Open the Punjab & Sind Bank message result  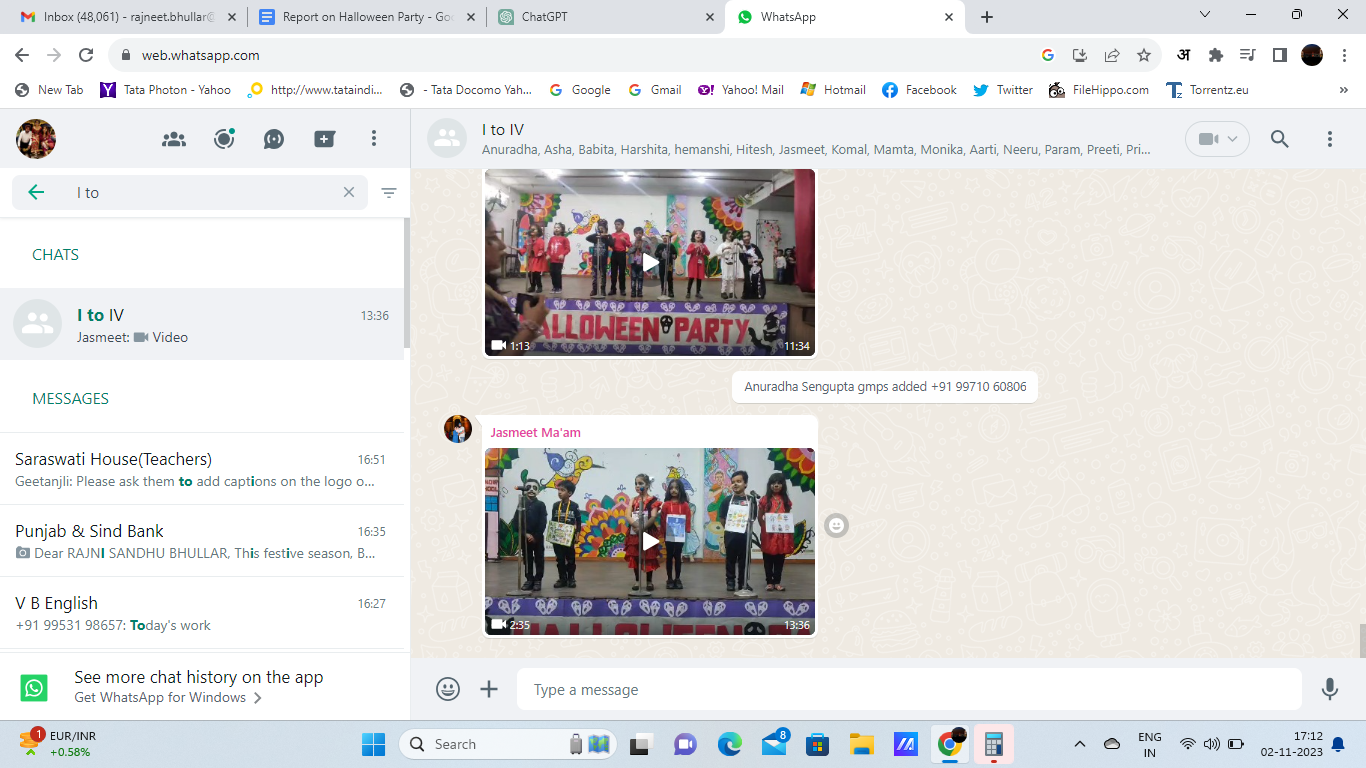tap(202, 541)
